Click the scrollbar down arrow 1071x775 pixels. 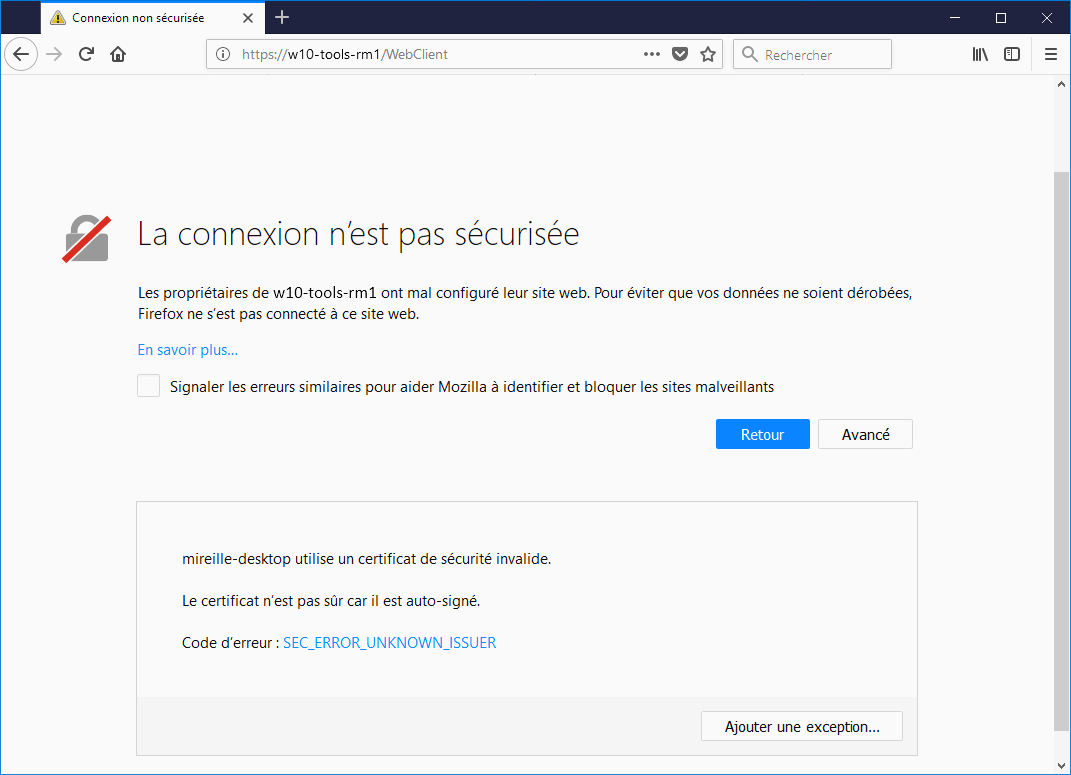coord(1061,765)
